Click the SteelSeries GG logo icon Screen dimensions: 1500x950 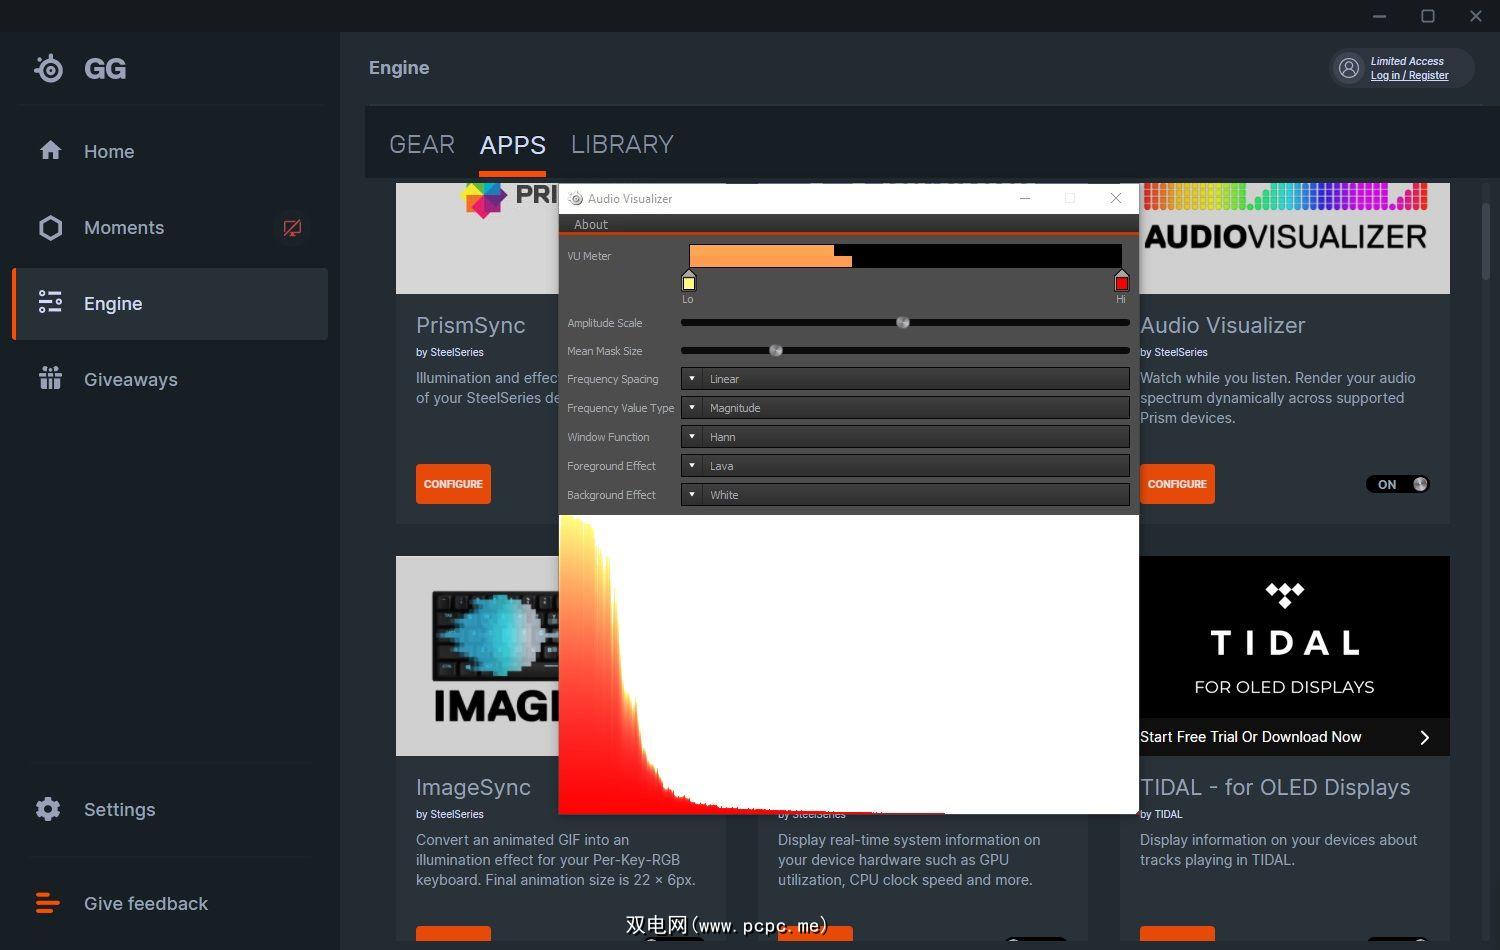49,68
